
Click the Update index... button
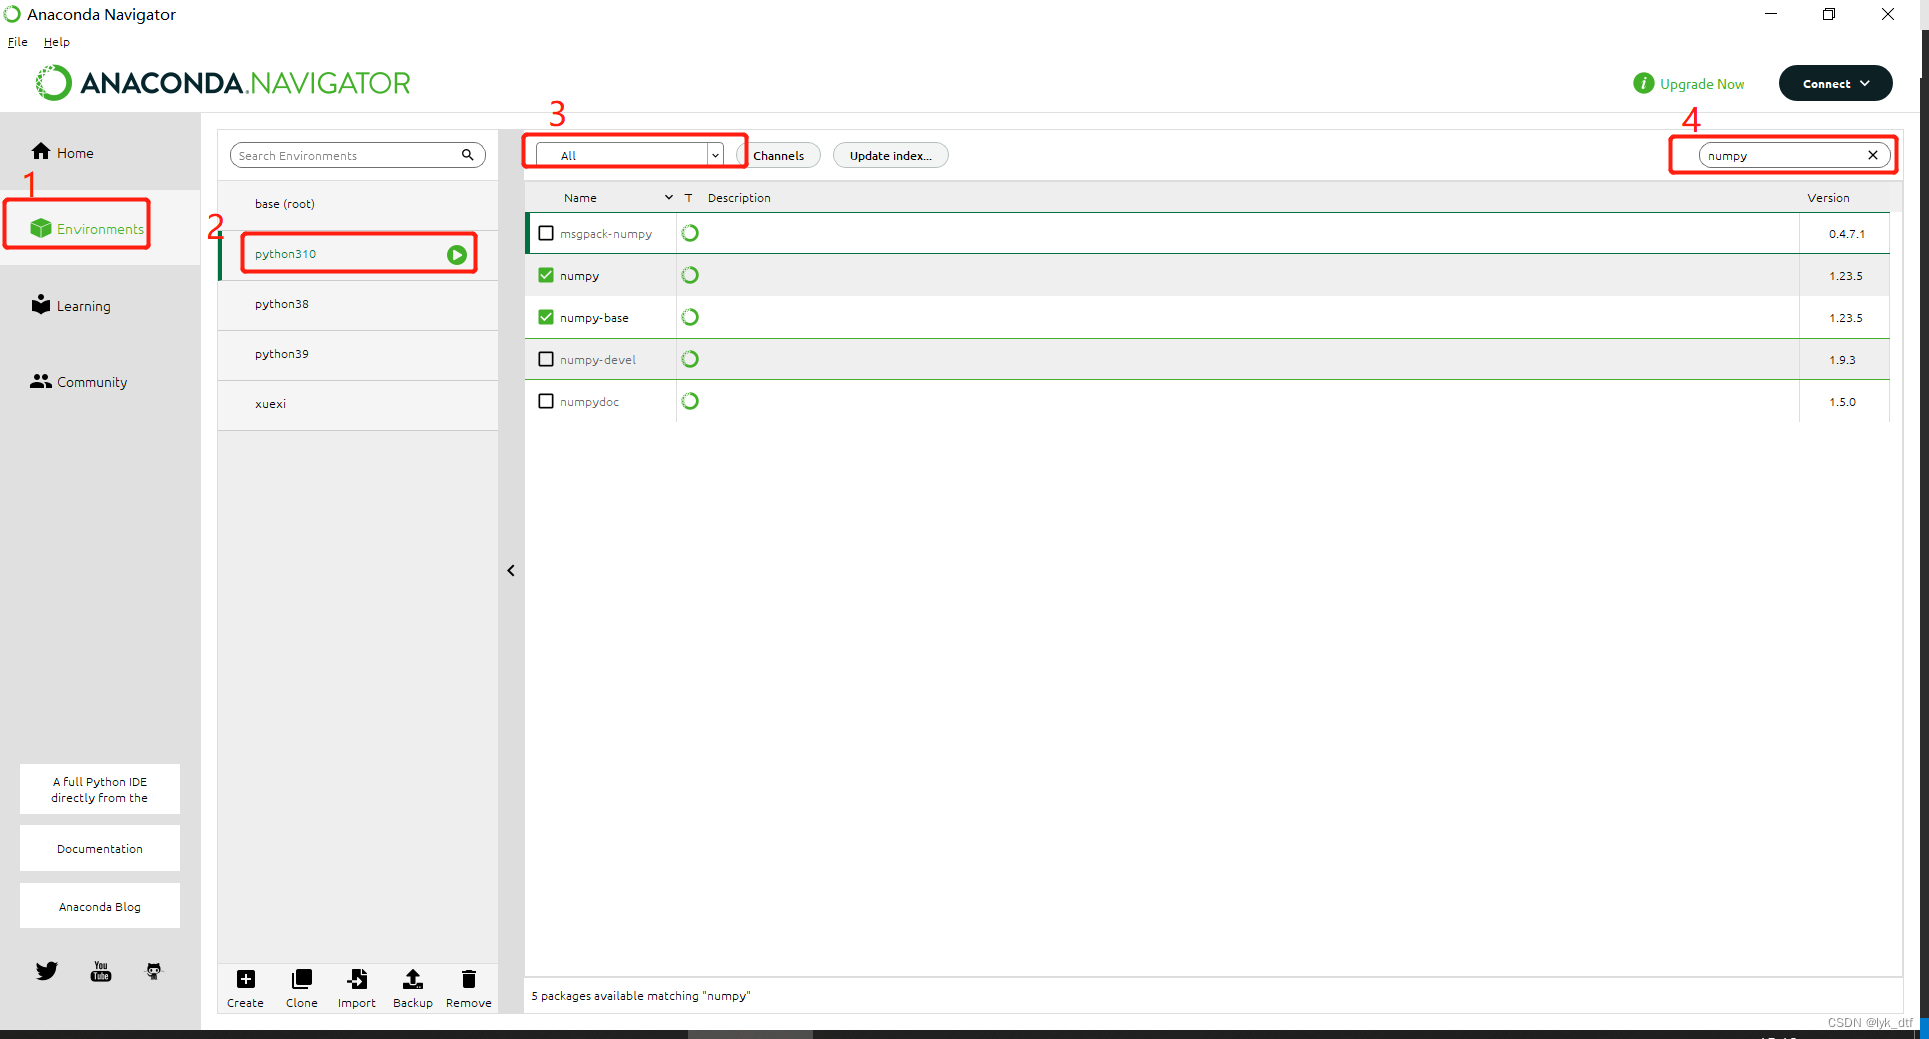(890, 155)
